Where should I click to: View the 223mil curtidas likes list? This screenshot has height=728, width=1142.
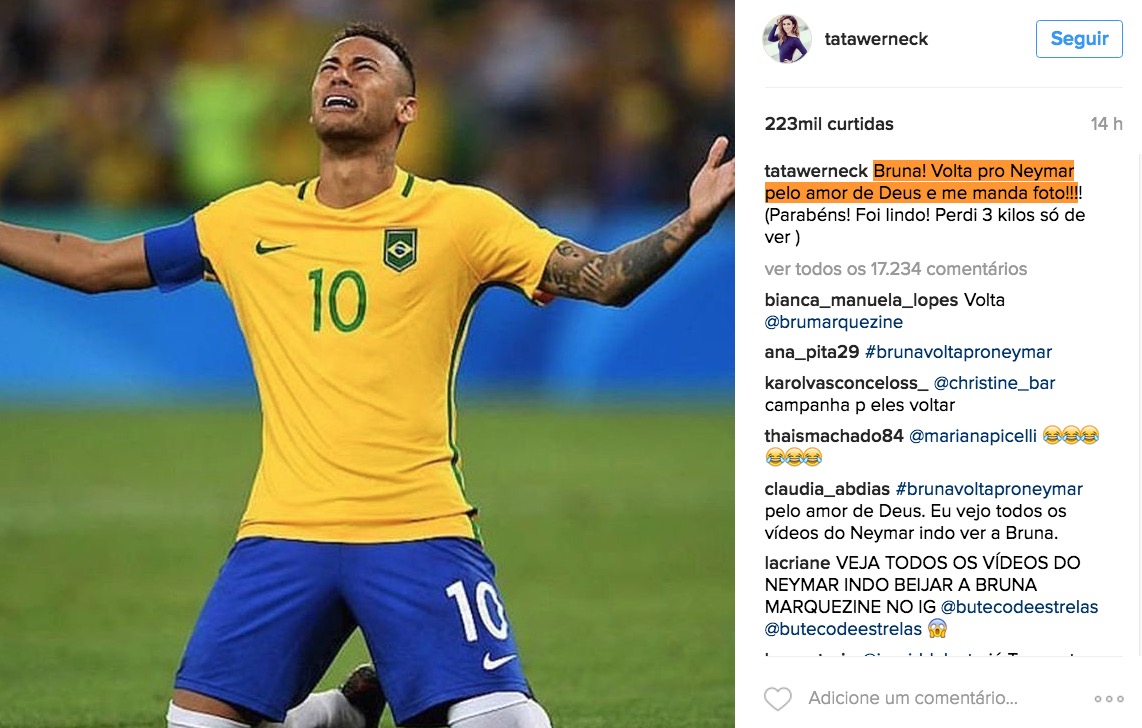[x=829, y=124]
